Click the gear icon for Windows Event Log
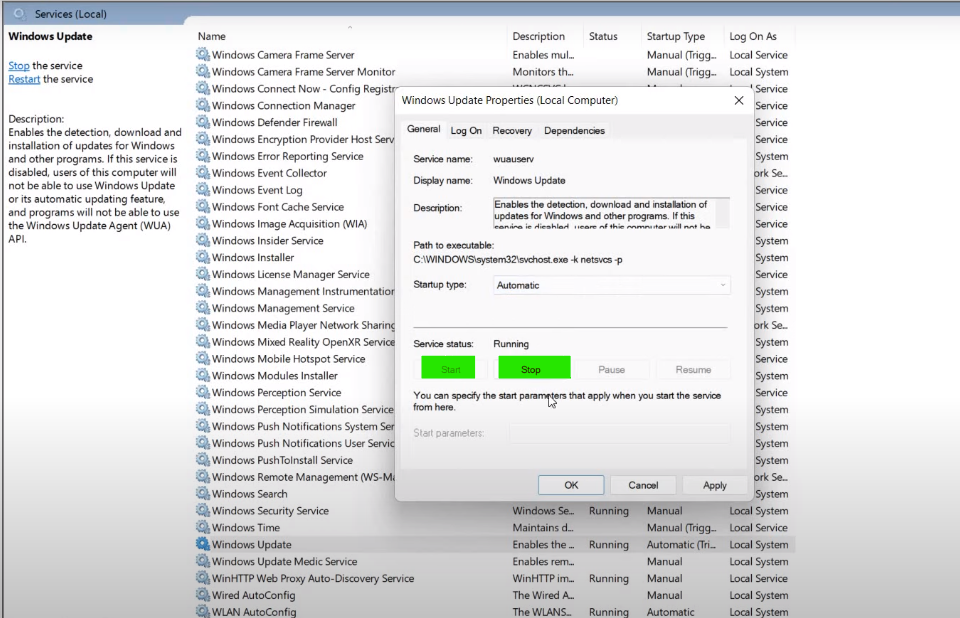This screenshot has width=960, height=618. (202, 190)
